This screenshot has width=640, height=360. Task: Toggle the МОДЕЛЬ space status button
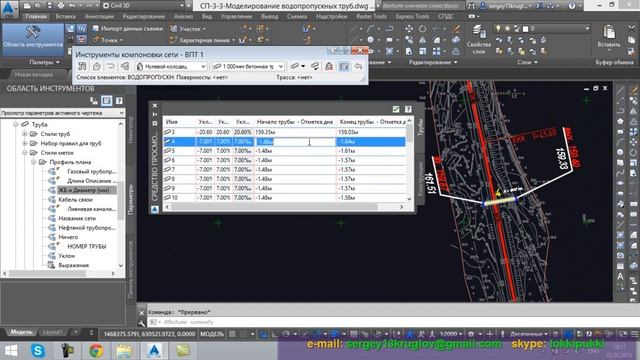tap(212, 334)
